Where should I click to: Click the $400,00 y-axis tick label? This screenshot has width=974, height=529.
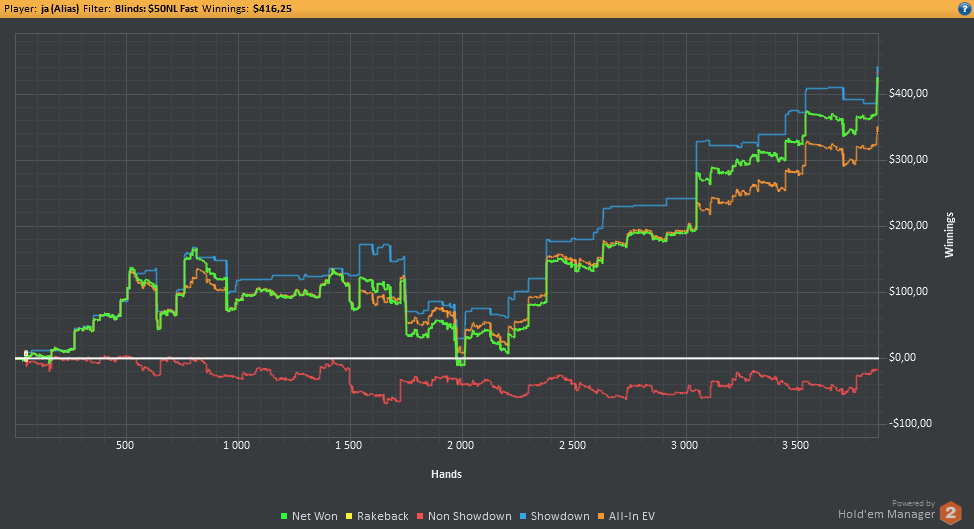pos(909,93)
